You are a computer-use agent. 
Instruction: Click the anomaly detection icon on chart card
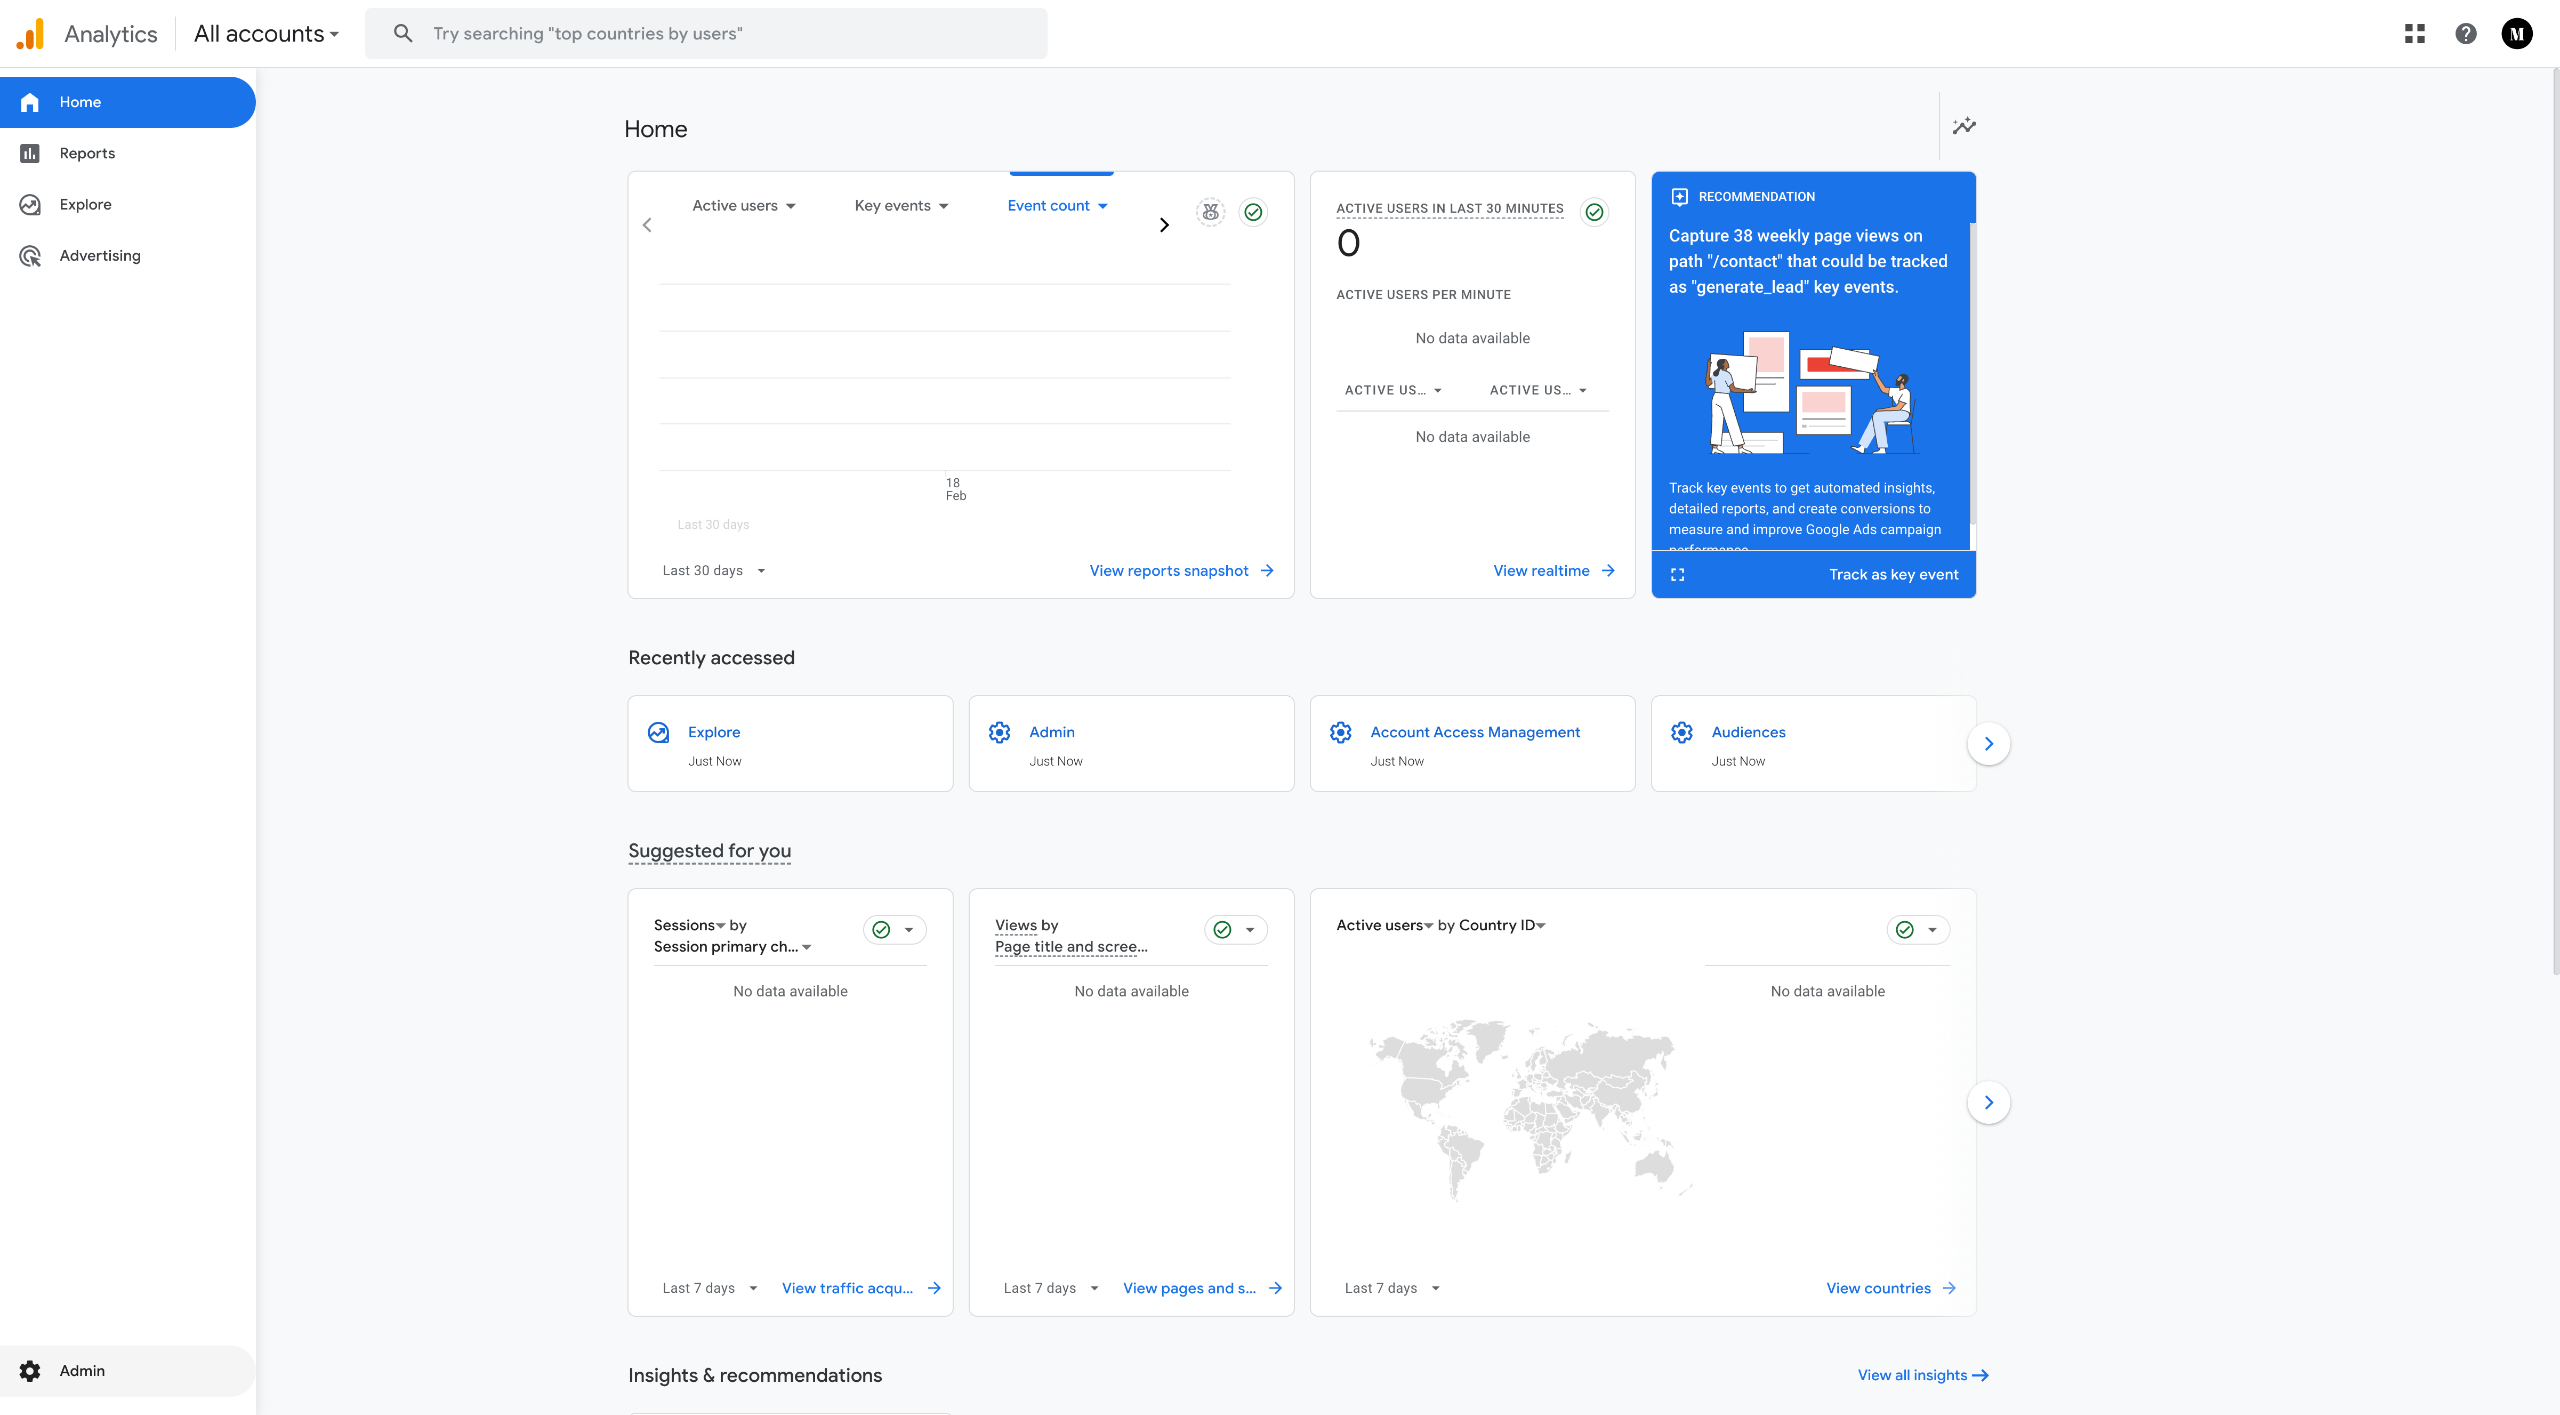click(x=1210, y=212)
